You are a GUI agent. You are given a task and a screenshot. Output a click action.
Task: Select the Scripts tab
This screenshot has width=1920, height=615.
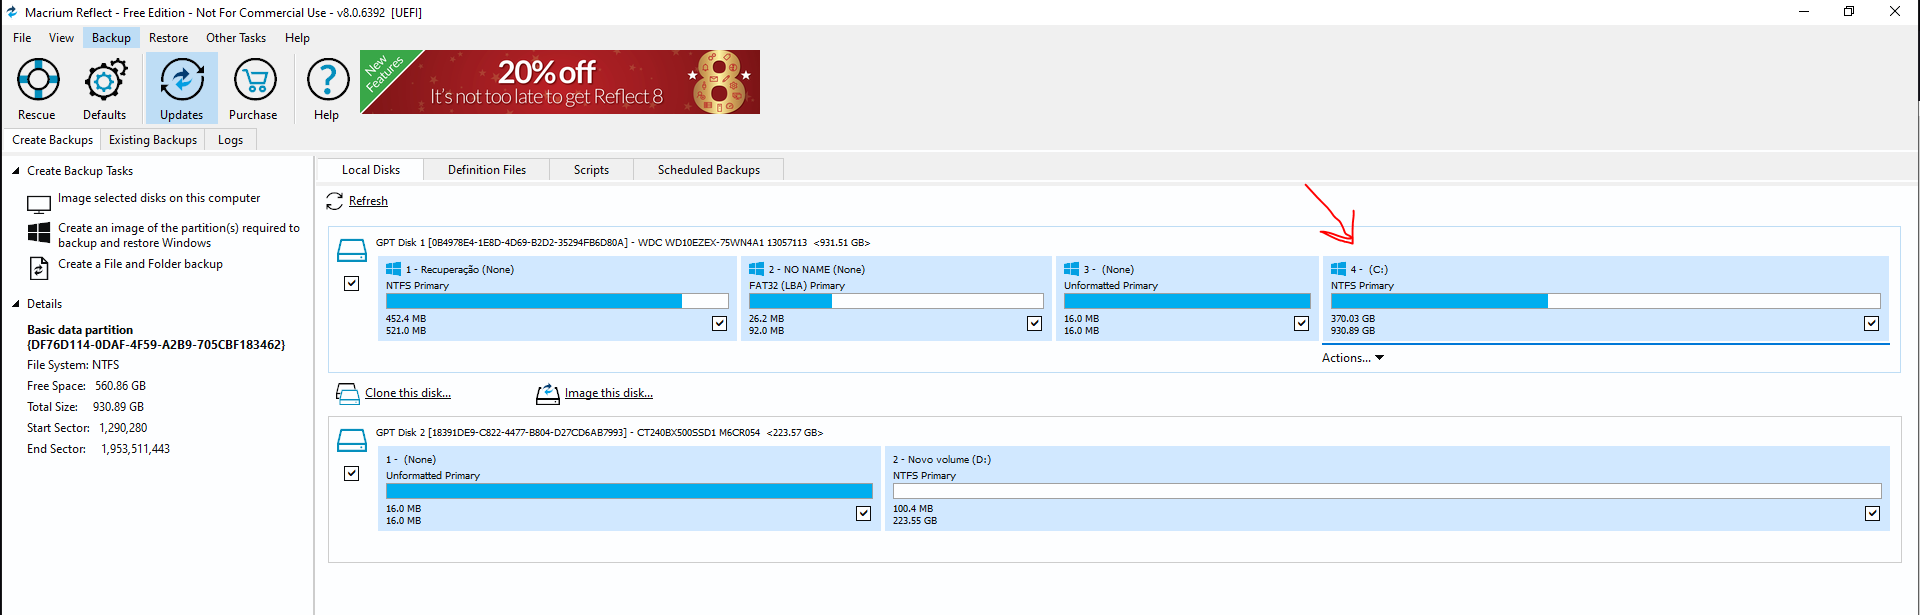(x=591, y=170)
